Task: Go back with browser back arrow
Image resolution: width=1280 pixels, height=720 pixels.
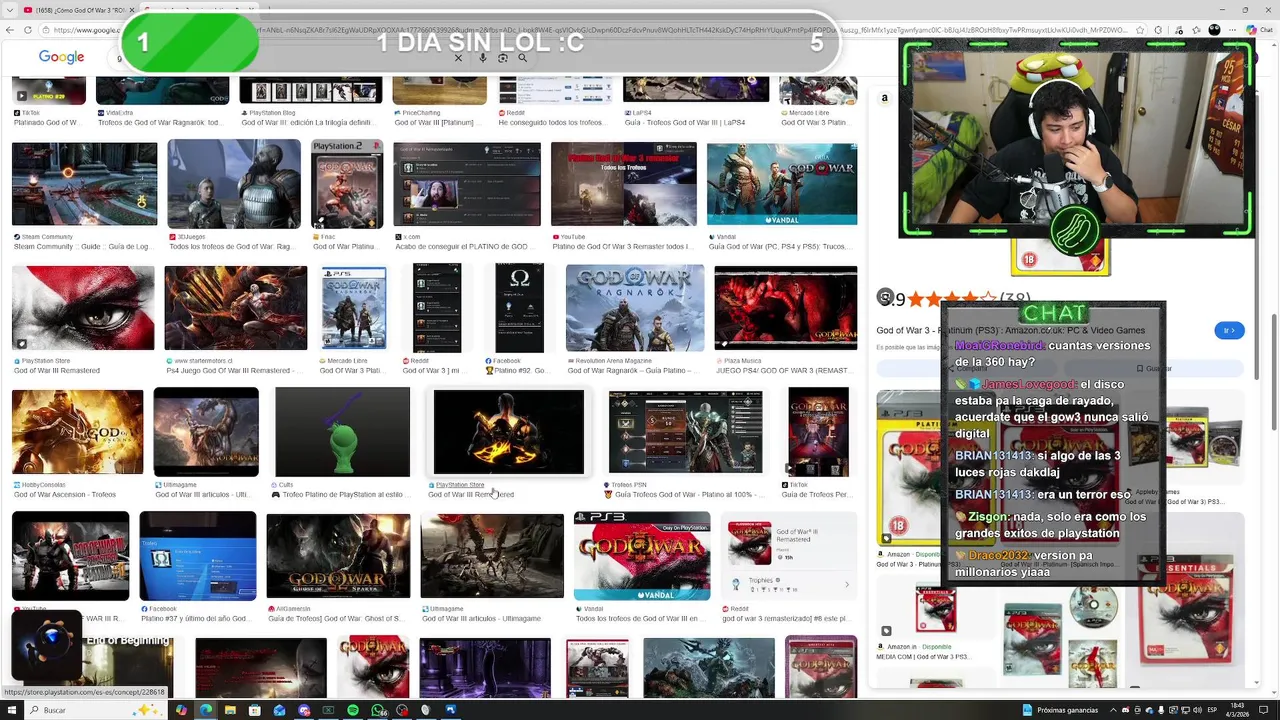Action: click(x=11, y=30)
